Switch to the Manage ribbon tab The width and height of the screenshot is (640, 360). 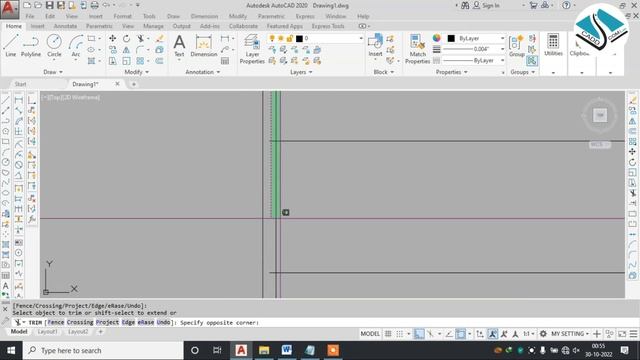[153, 26]
